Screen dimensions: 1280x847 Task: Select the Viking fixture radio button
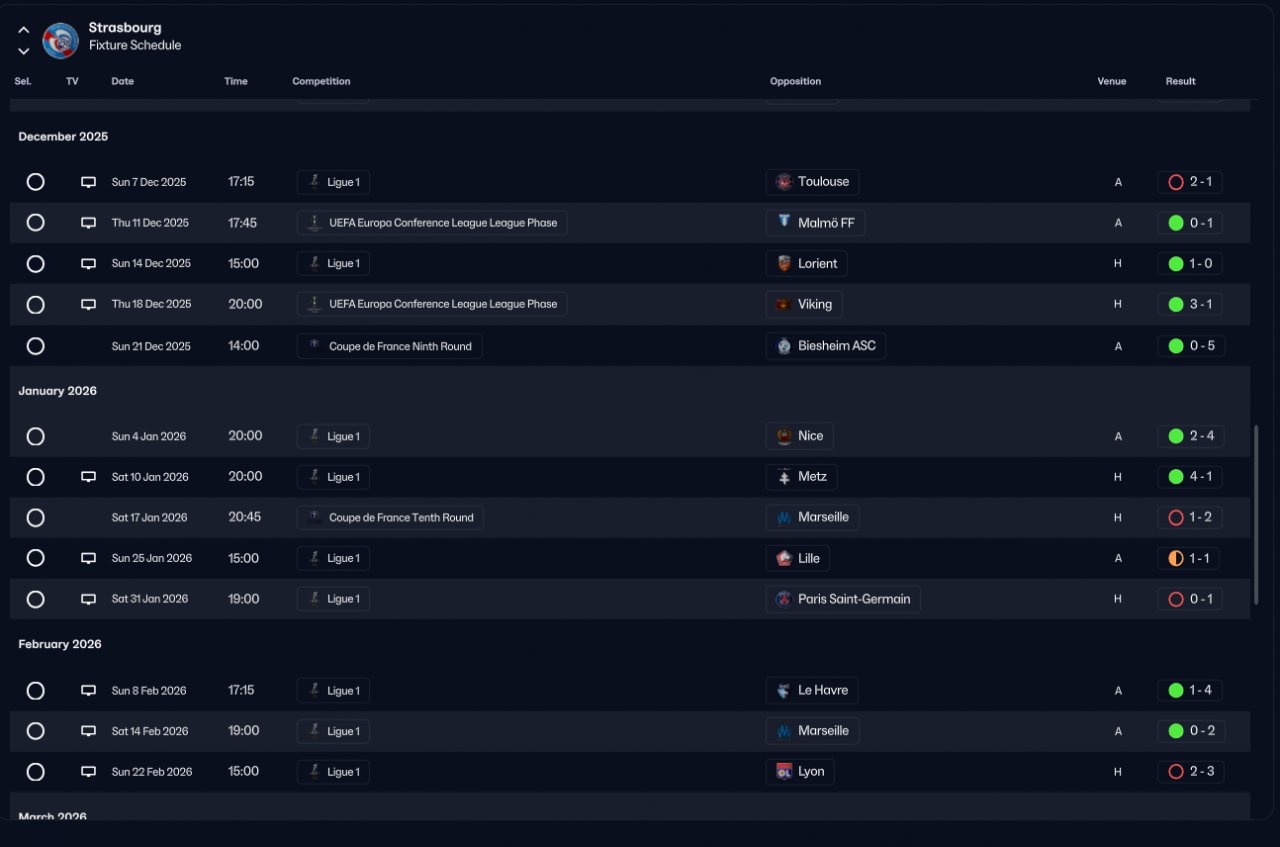[x=36, y=304]
